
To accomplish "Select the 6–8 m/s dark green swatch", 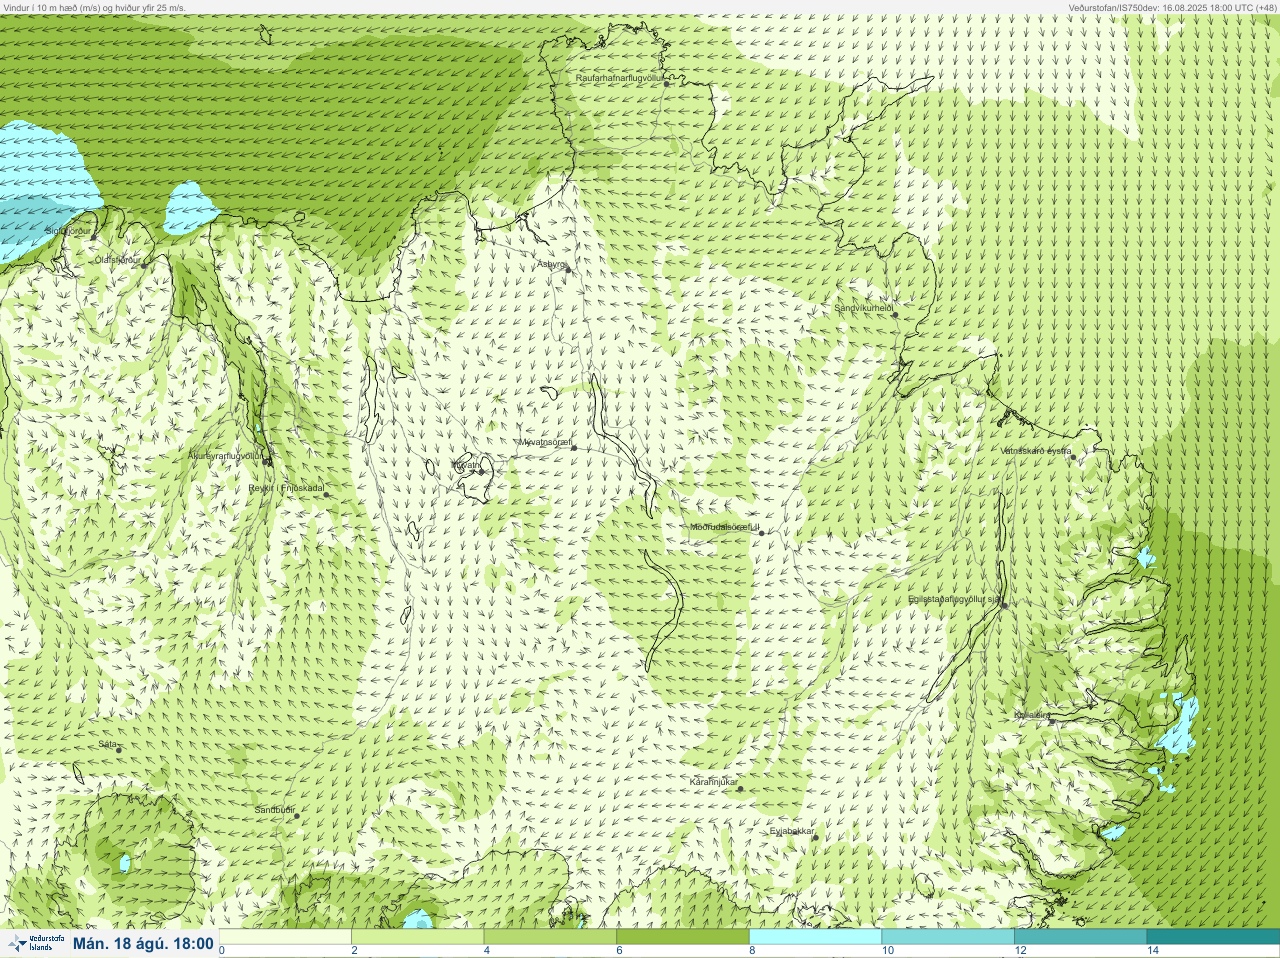I will coord(683,937).
